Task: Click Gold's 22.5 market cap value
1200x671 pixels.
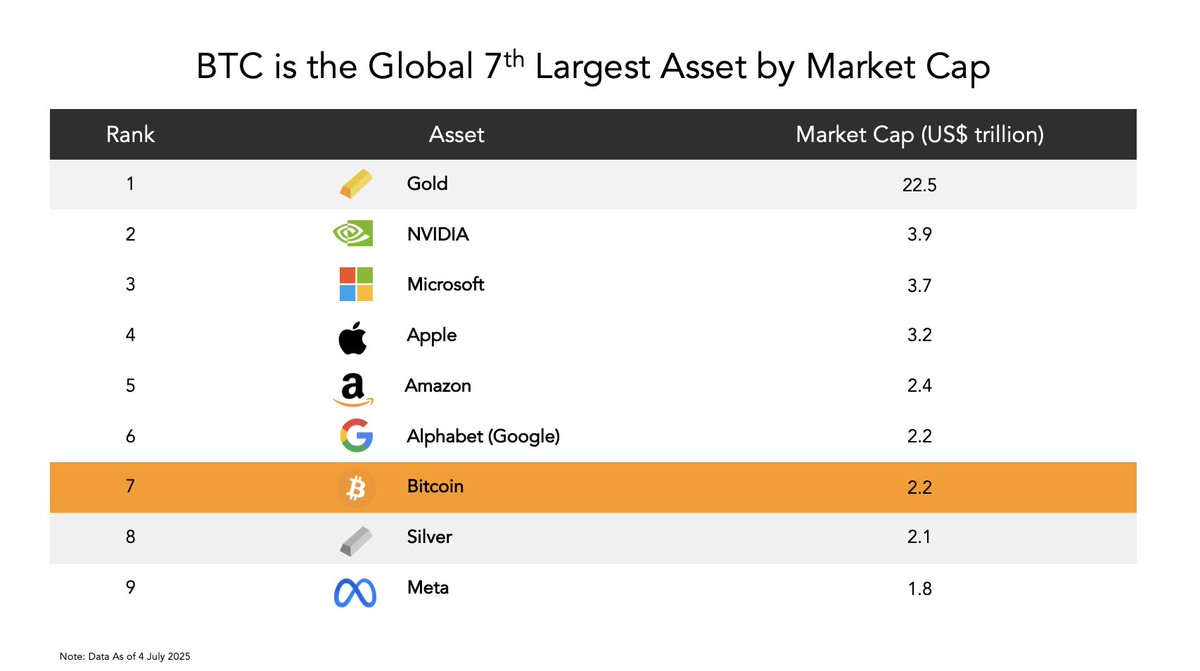Action: 919,184
